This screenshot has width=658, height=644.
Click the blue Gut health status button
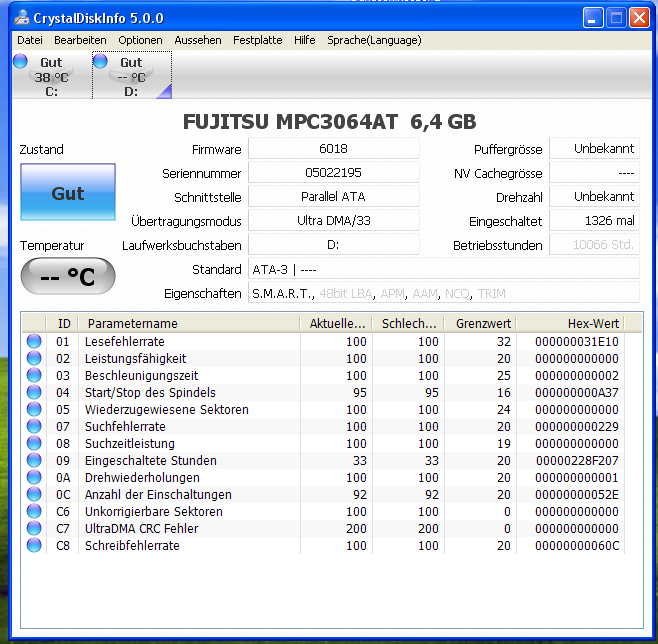[x=67, y=194]
